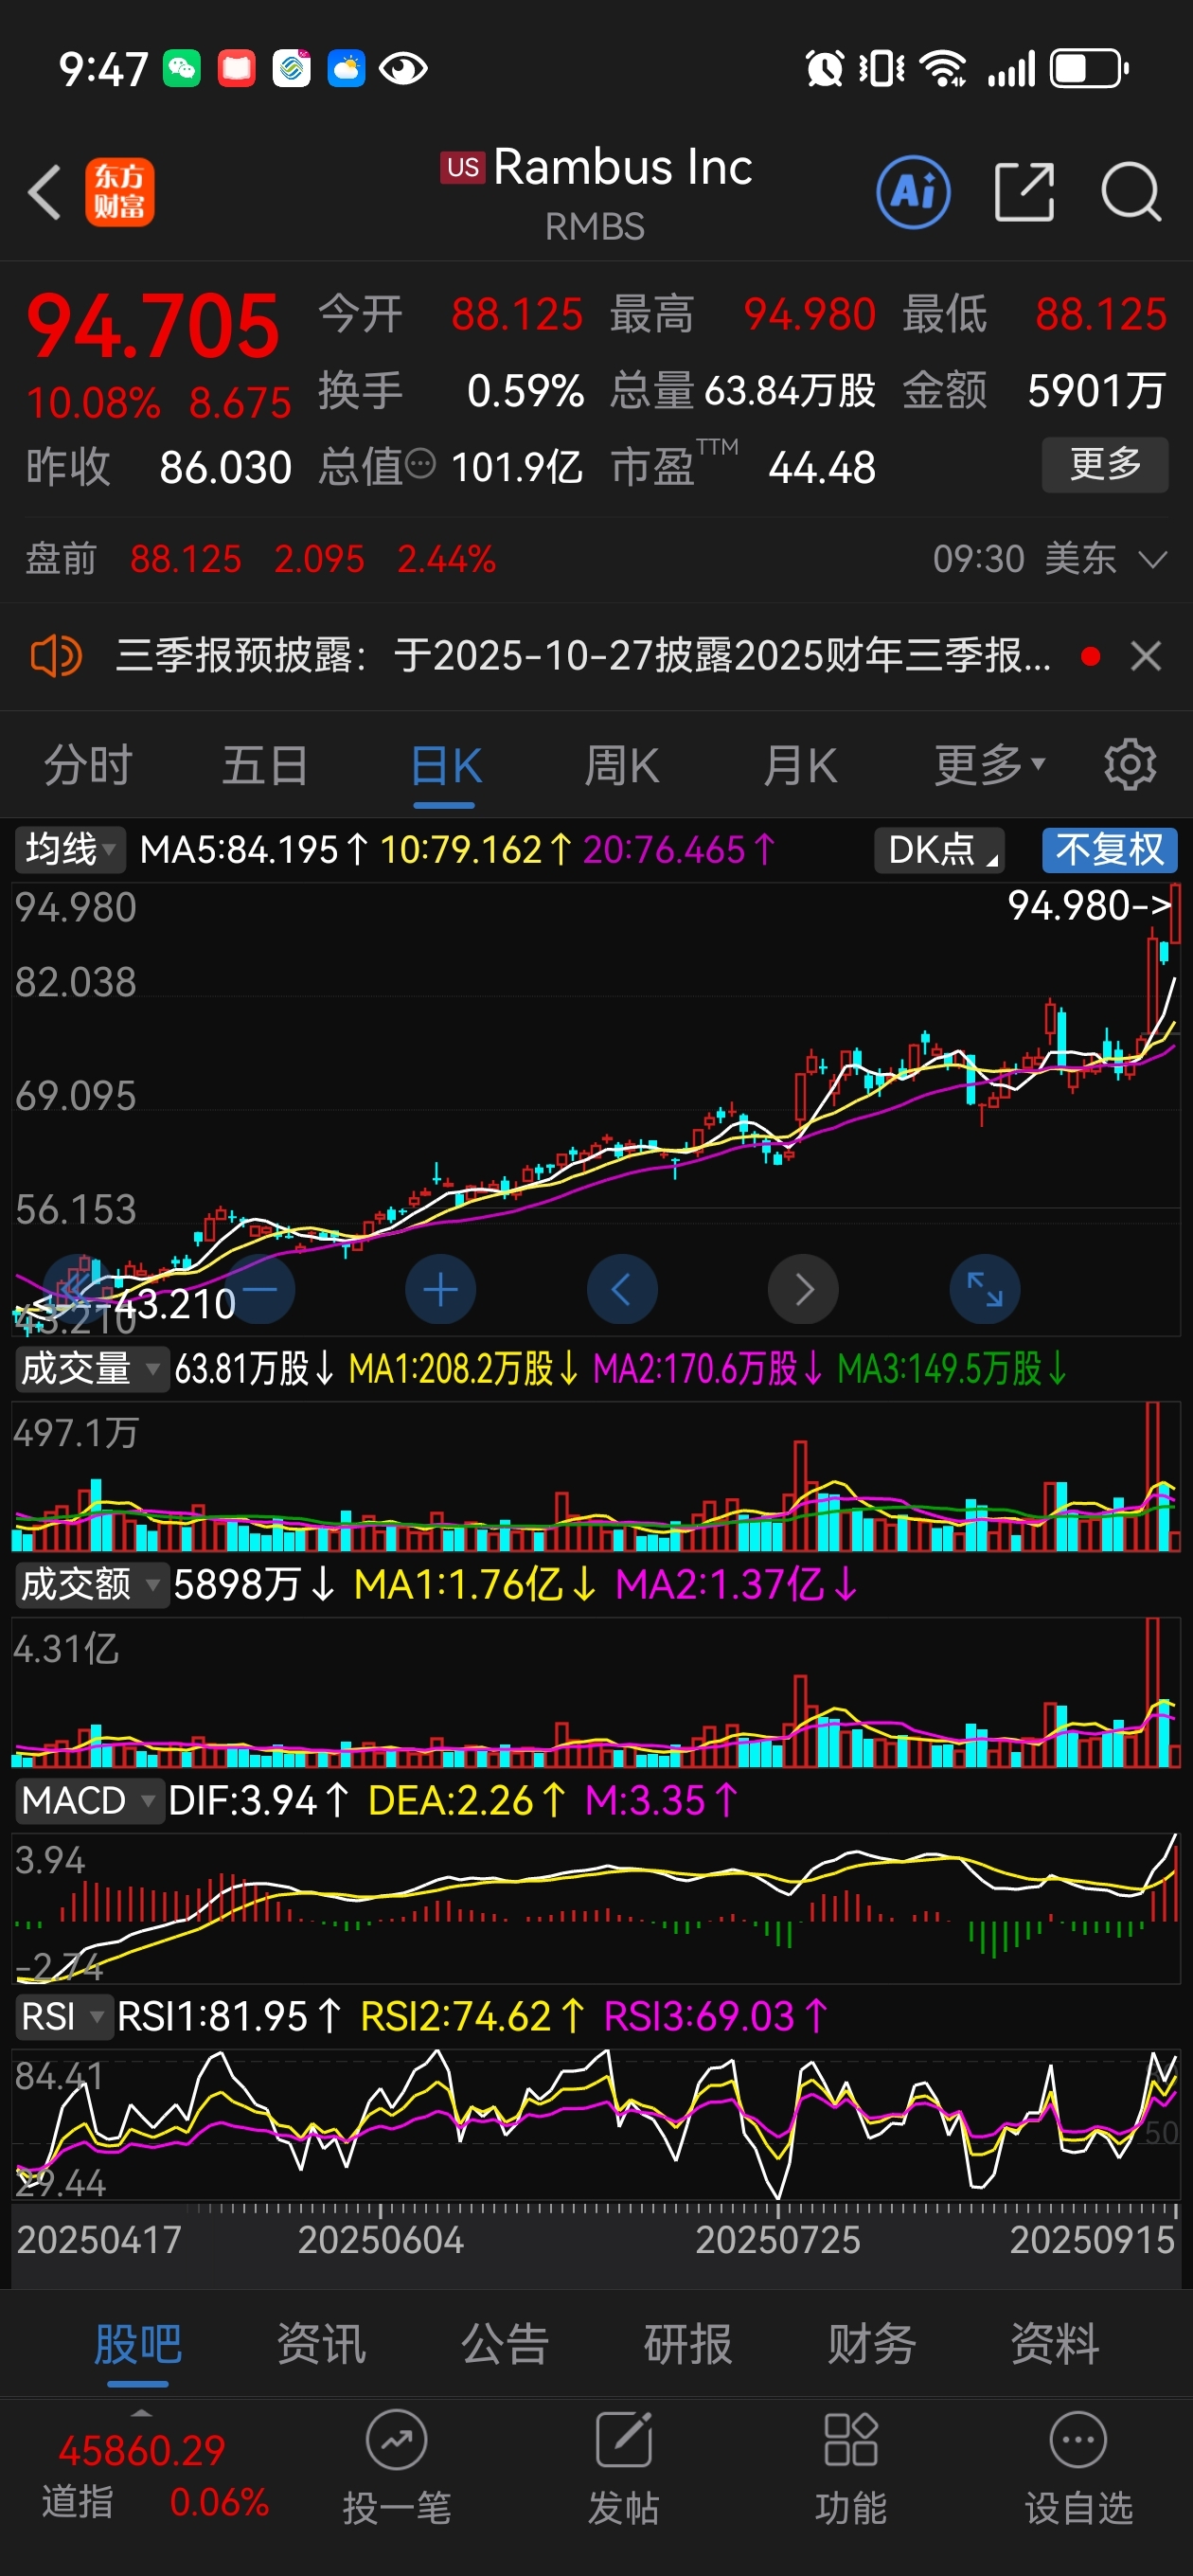Image resolution: width=1193 pixels, height=2576 pixels.
Task: Expand chart to fullscreen
Action: click(985, 1290)
